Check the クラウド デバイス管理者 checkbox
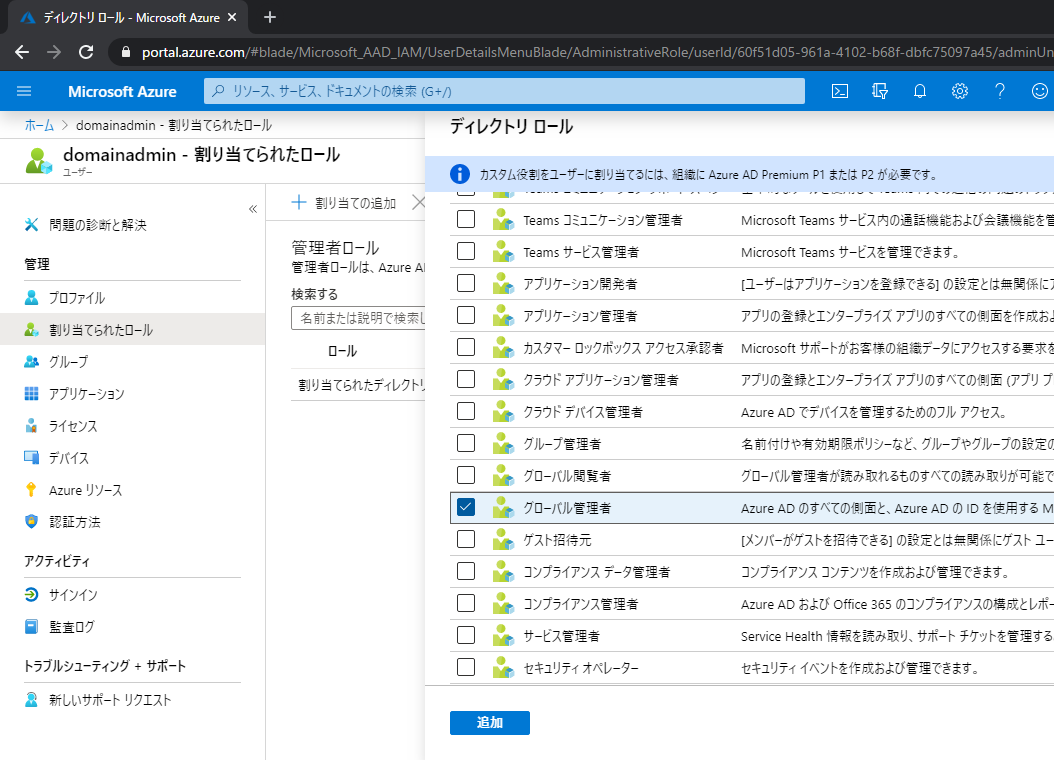 coord(466,411)
